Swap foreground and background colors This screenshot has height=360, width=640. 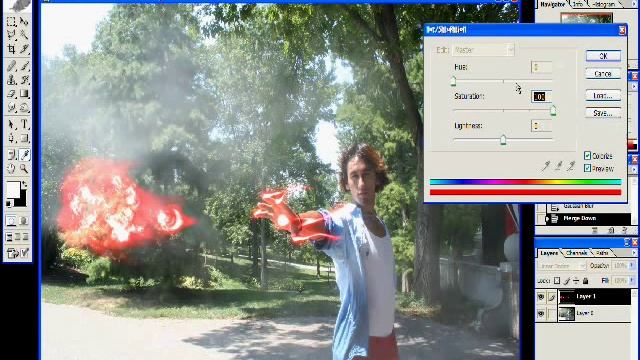pos(25,184)
